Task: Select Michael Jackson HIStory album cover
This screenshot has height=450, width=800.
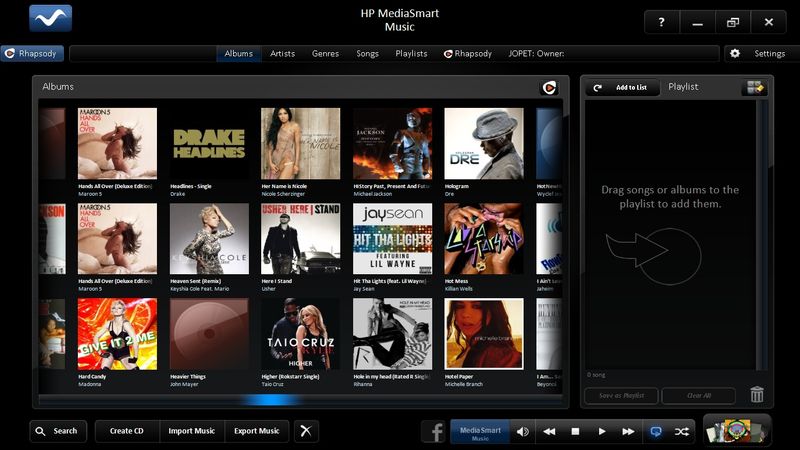Action: (x=392, y=143)
